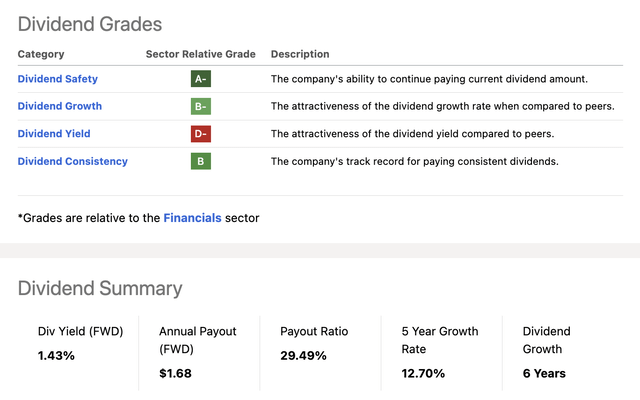Open the Dividend Consistency category link
This screenshot has height=400, width=640.
[73, 161]
